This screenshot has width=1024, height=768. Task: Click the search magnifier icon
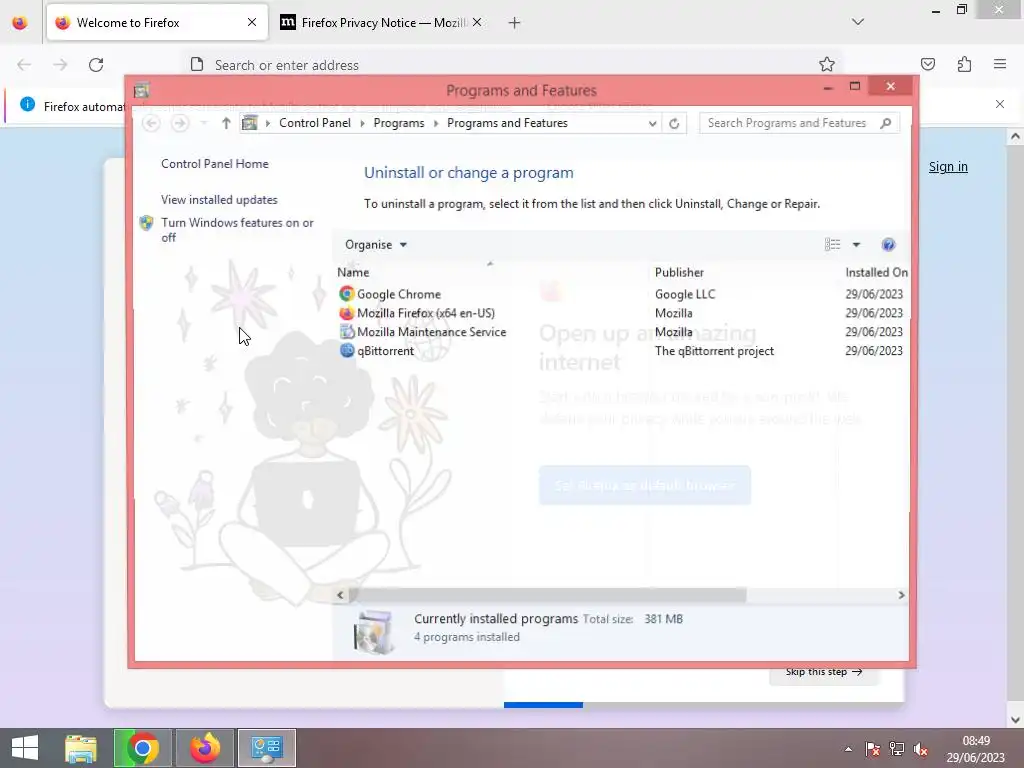(x=886, y=123)
